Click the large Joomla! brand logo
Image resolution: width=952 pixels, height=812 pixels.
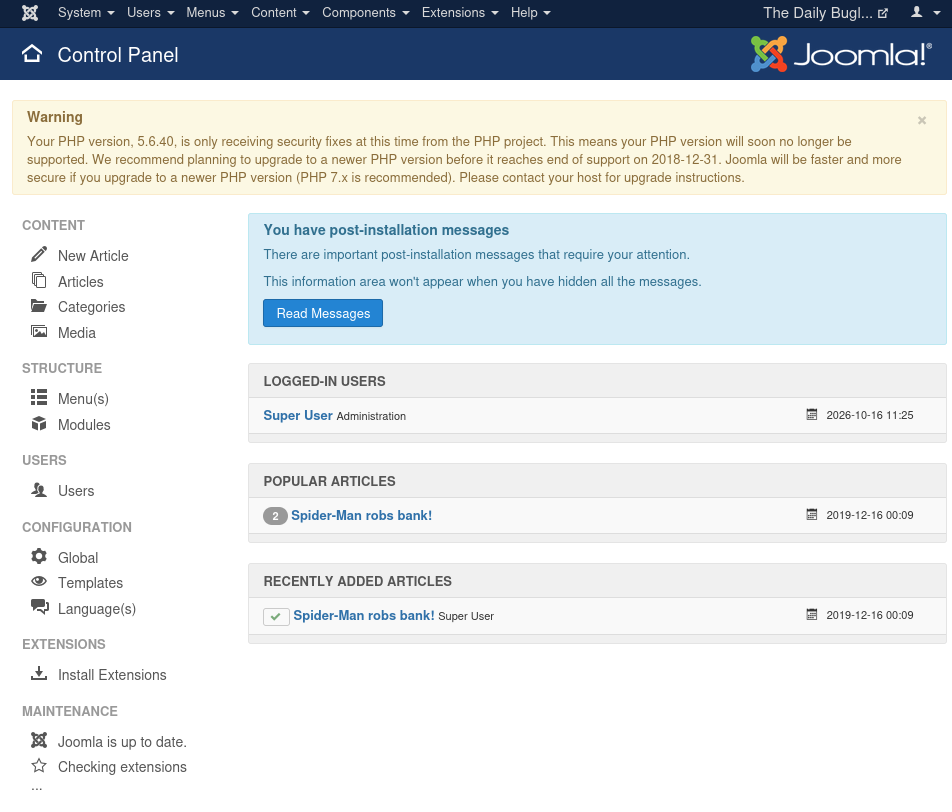[x=841, y=54]
